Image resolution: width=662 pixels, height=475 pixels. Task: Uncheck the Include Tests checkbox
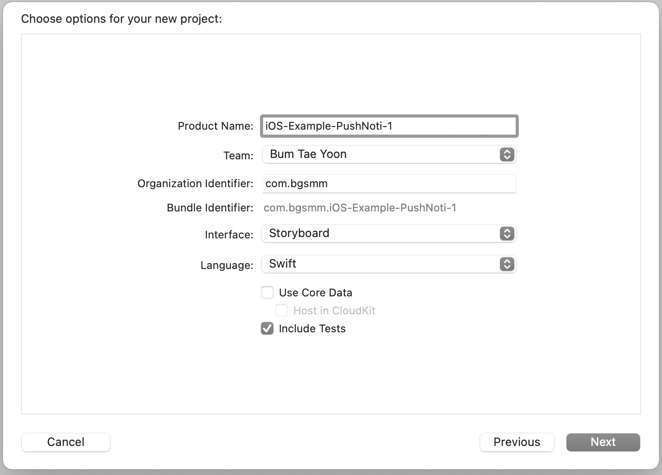point(267,328)
